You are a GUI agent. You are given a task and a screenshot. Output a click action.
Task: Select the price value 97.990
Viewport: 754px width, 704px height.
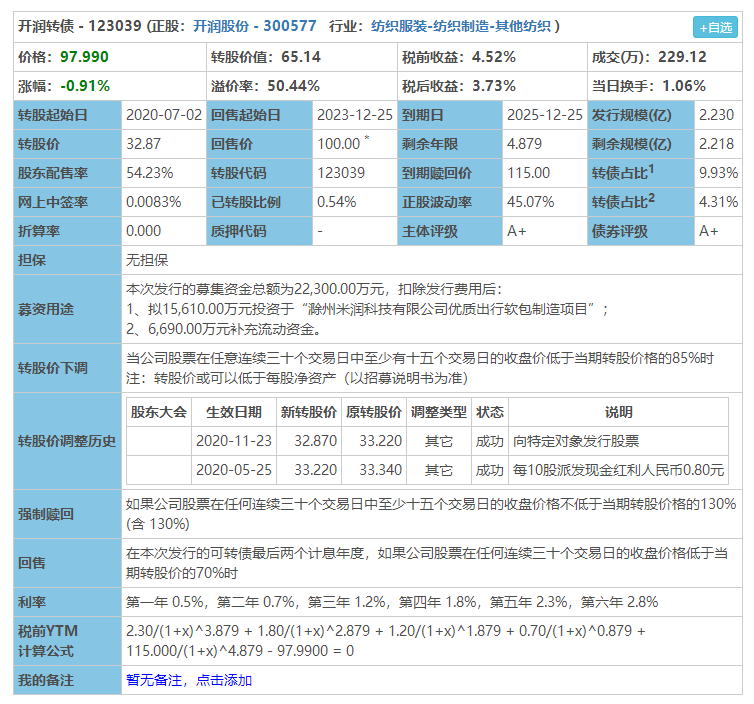tap(84, 57)
